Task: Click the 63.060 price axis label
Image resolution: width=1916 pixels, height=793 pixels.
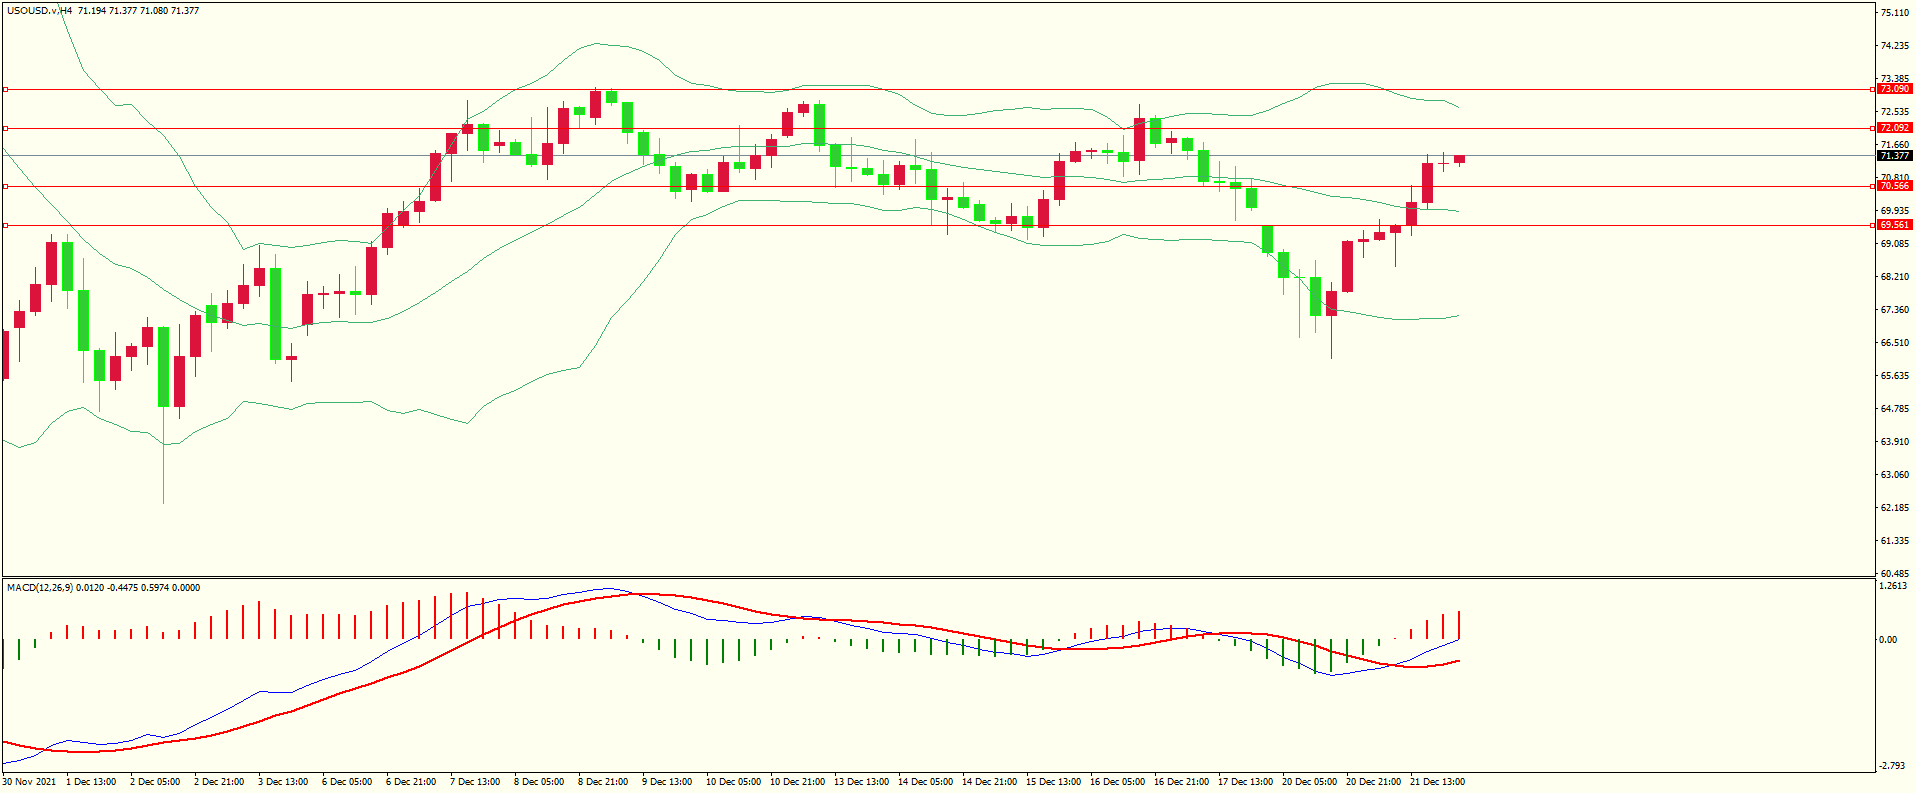Action: [x=1894, y=475]
